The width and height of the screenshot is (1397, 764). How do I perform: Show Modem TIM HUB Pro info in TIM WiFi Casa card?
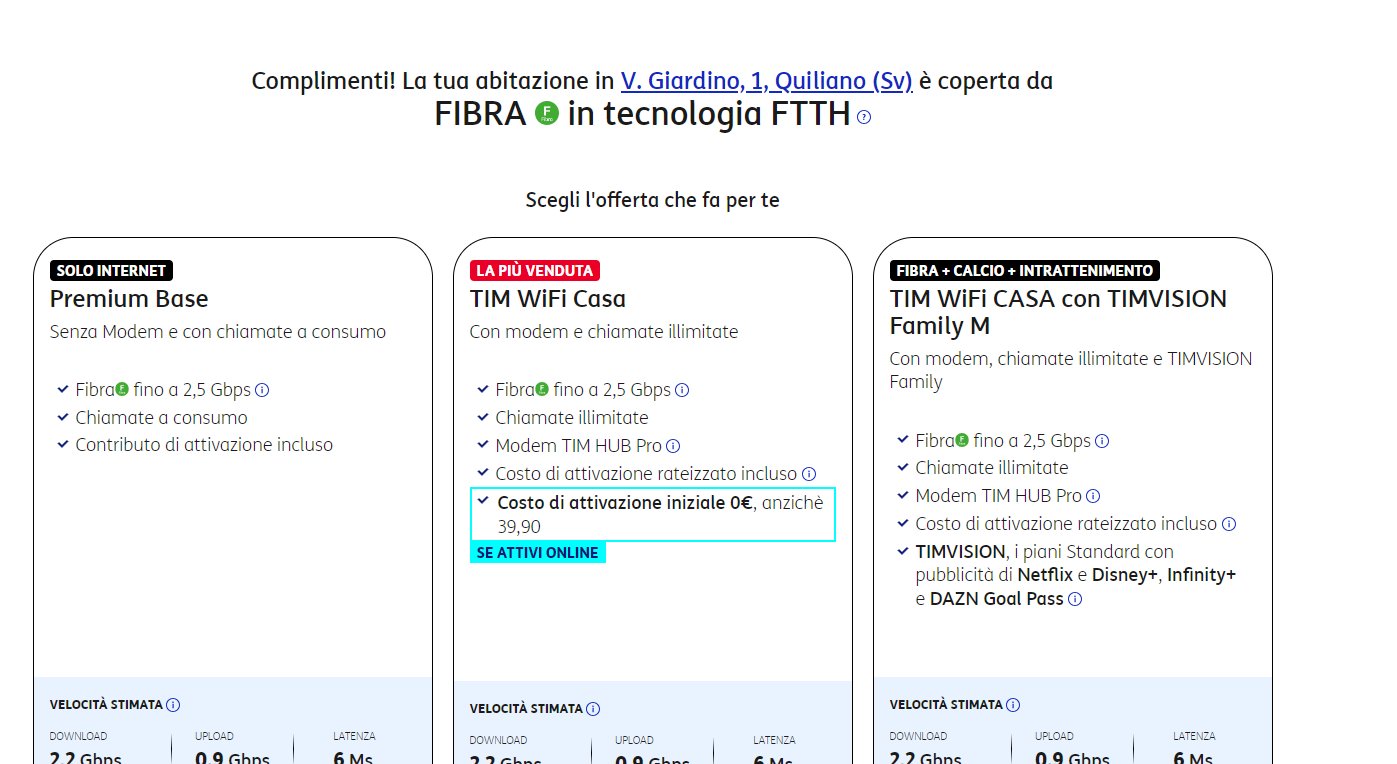[x=673, y=446]
